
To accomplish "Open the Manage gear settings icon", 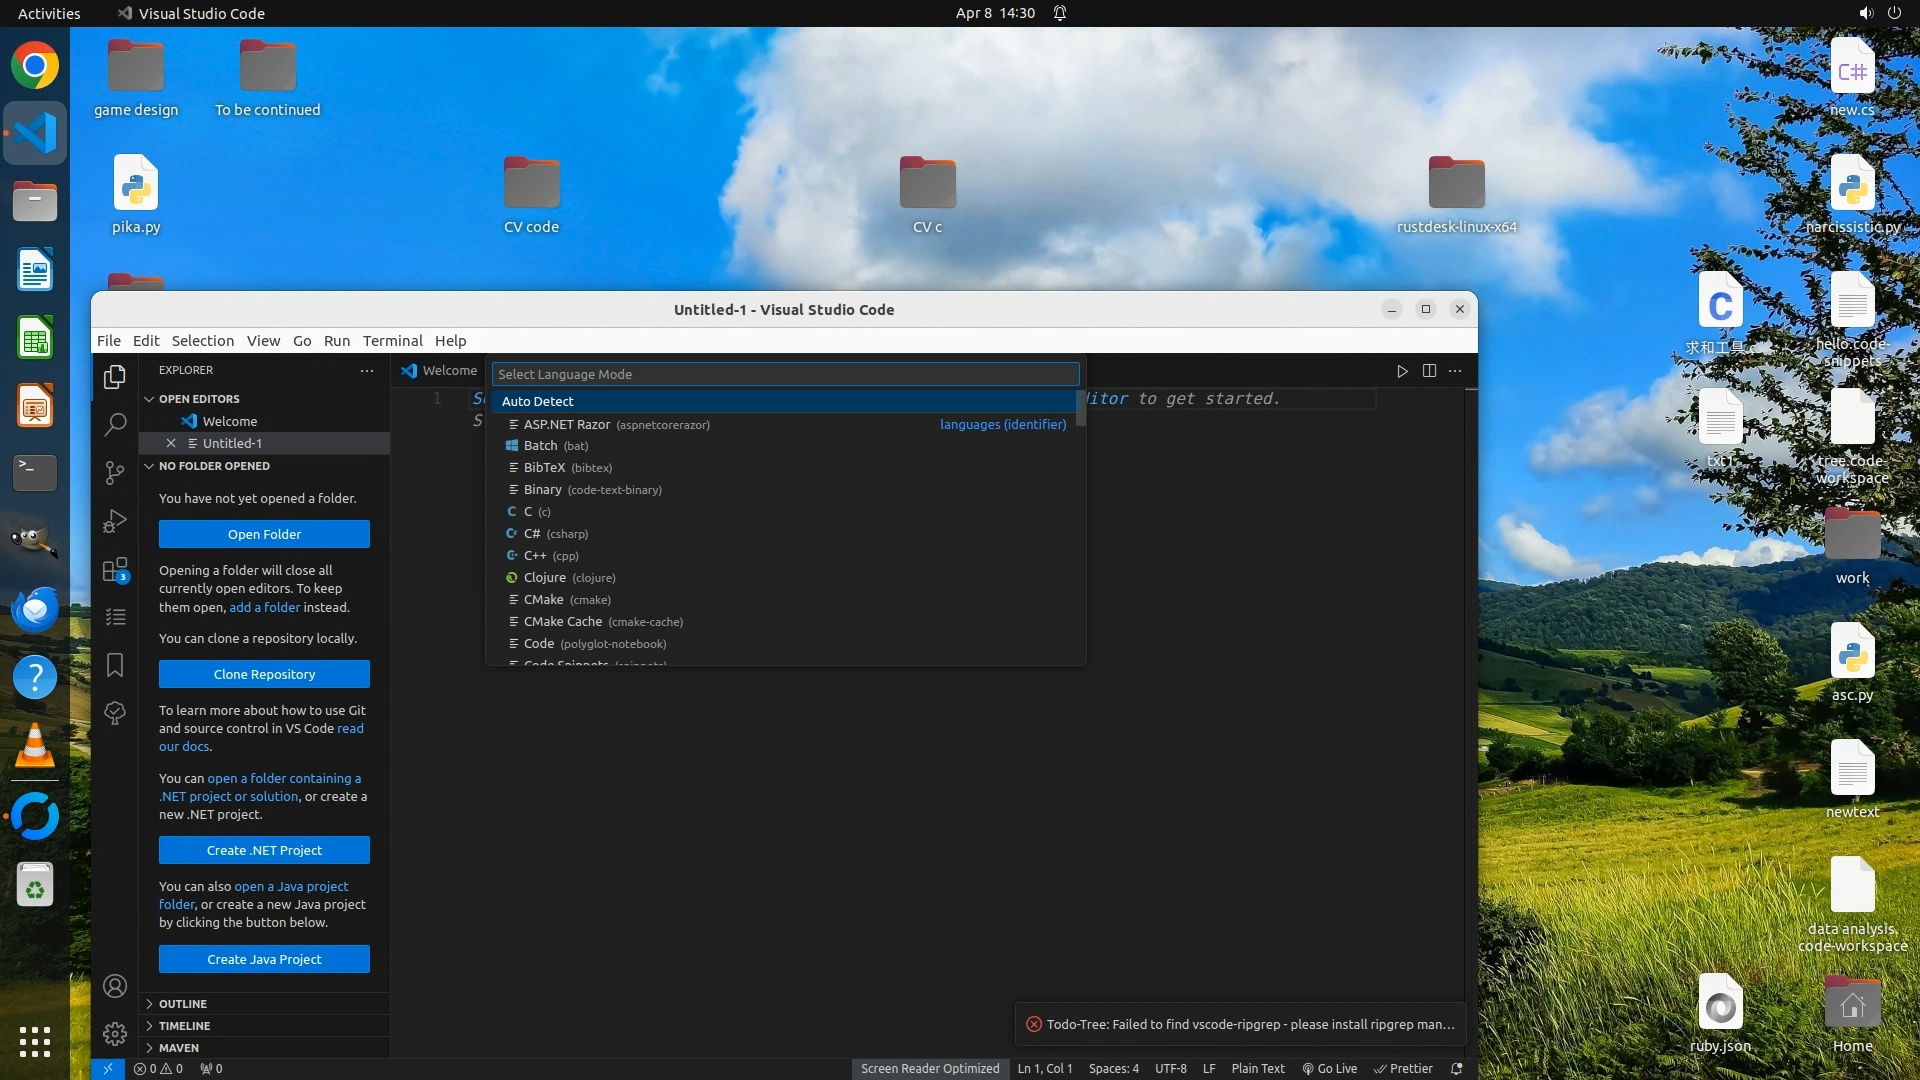I will point(115,1033).
